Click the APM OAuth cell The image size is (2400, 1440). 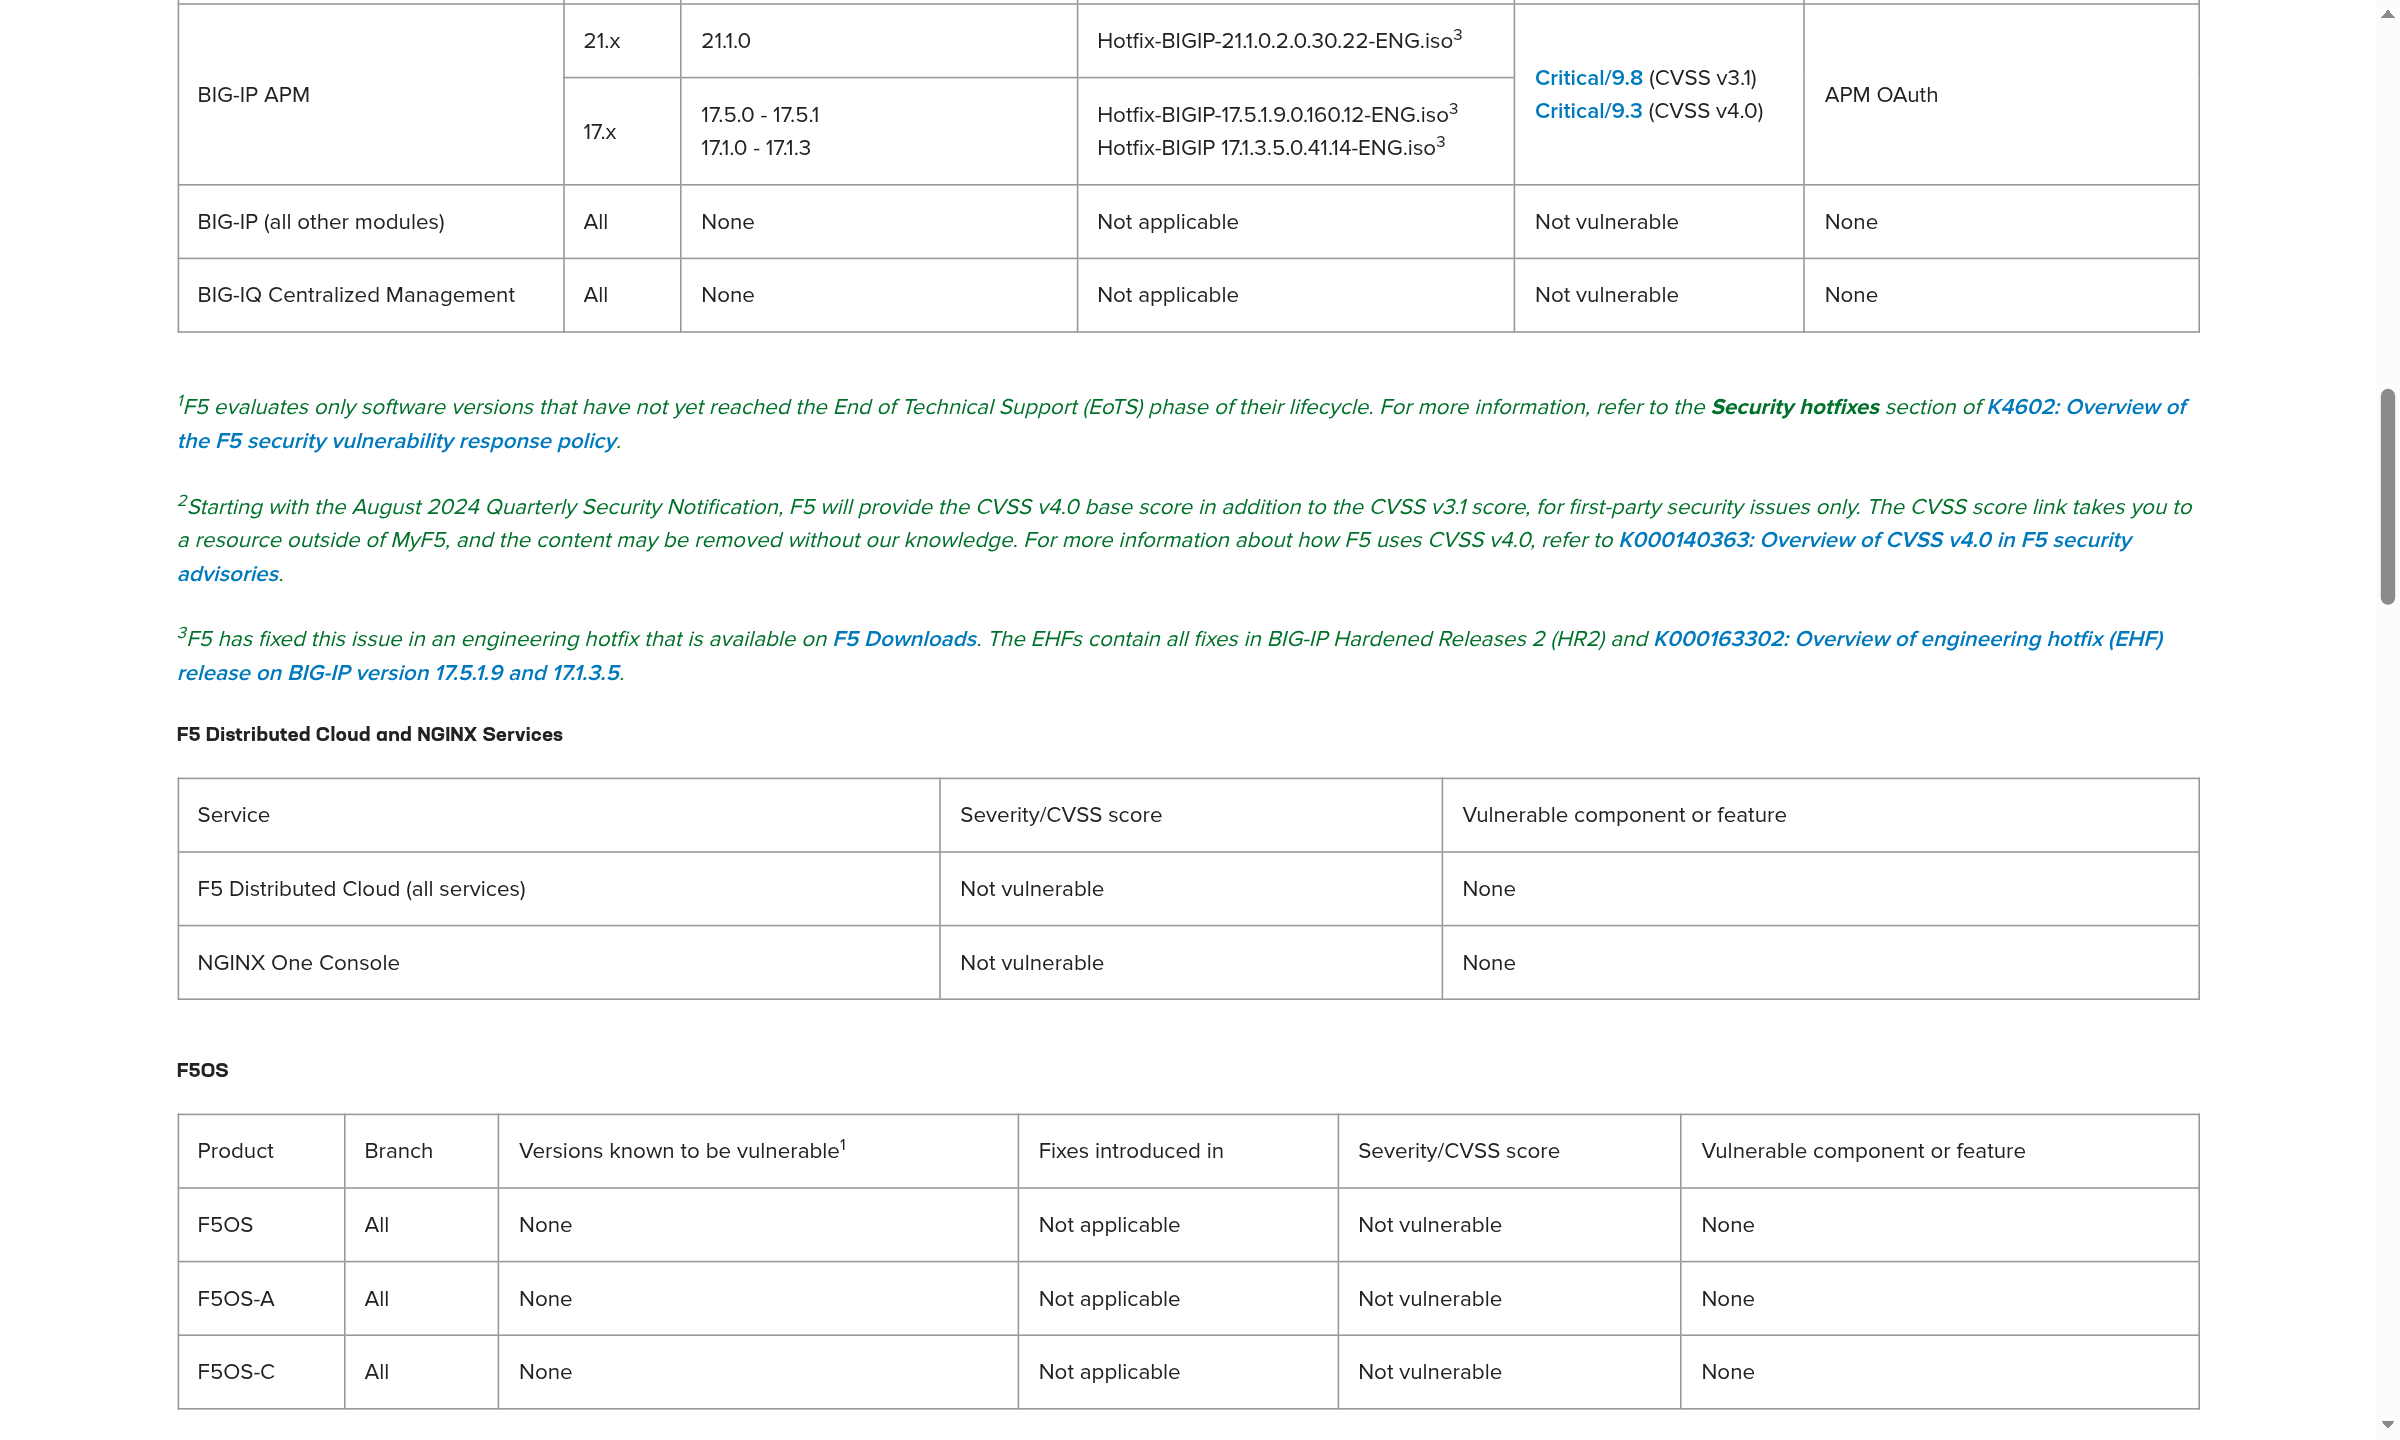(x=2001, y=95)
